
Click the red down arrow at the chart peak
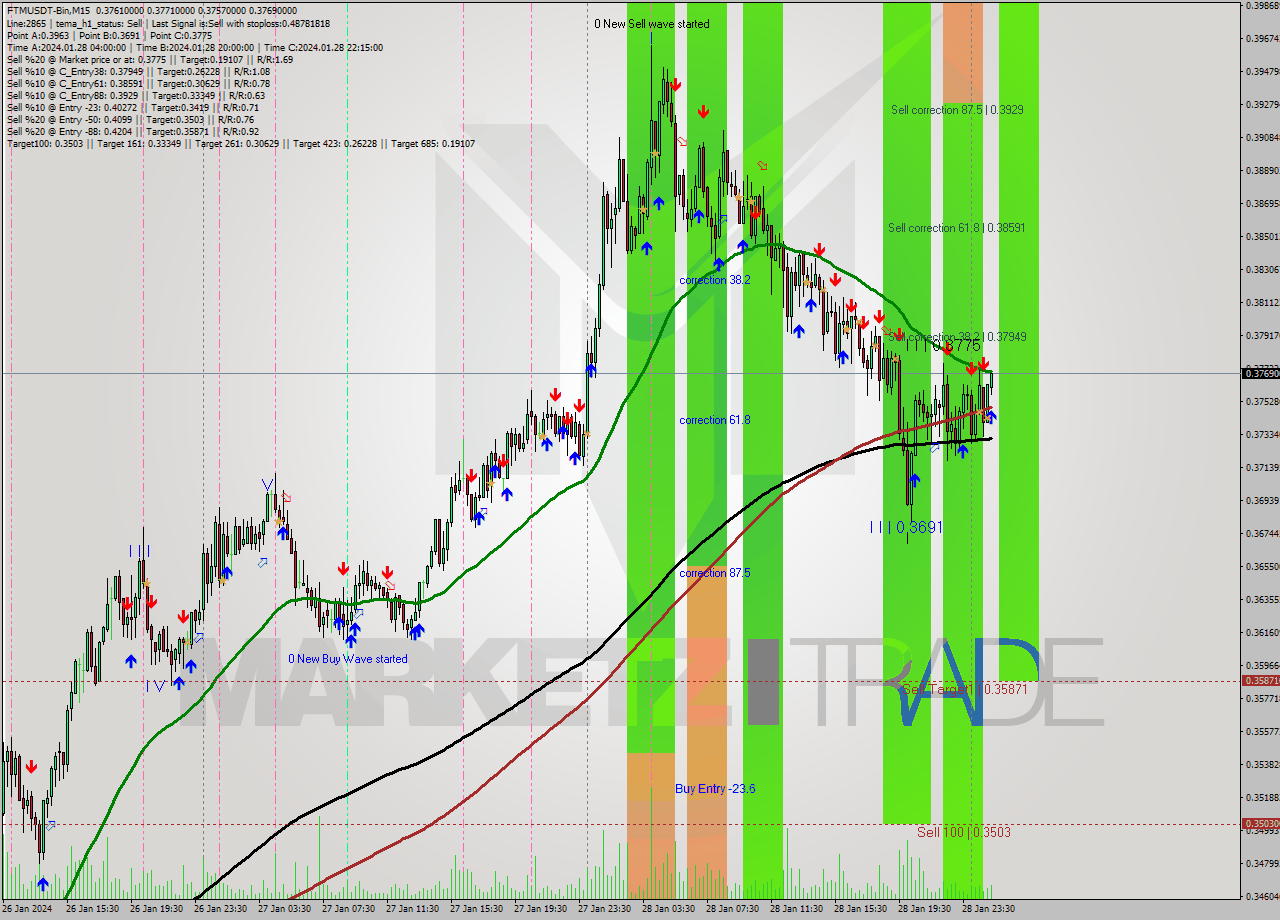pos(676,86)
